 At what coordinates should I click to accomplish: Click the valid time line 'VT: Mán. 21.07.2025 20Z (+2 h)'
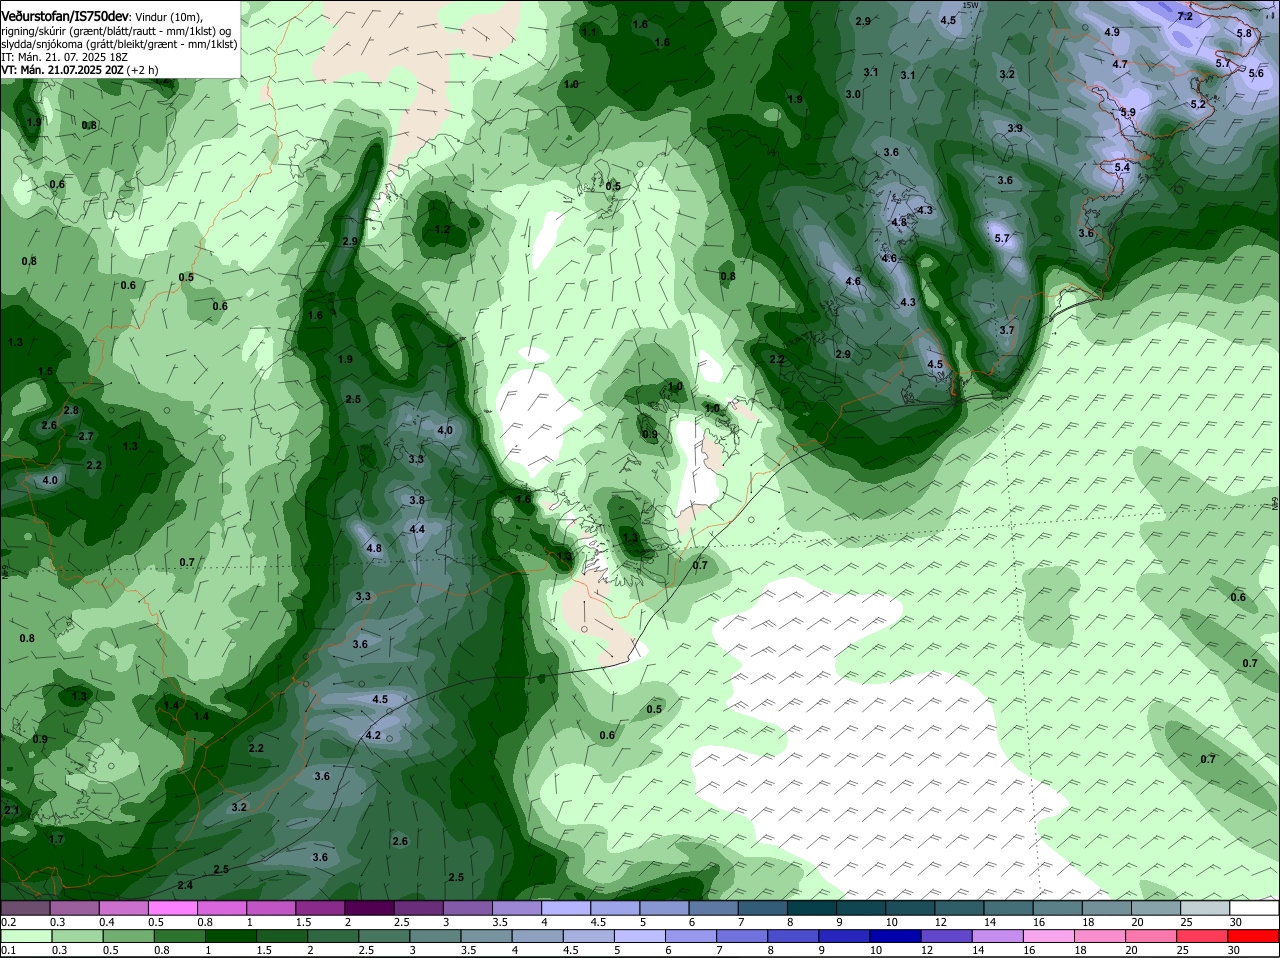(x=79, y=70)
